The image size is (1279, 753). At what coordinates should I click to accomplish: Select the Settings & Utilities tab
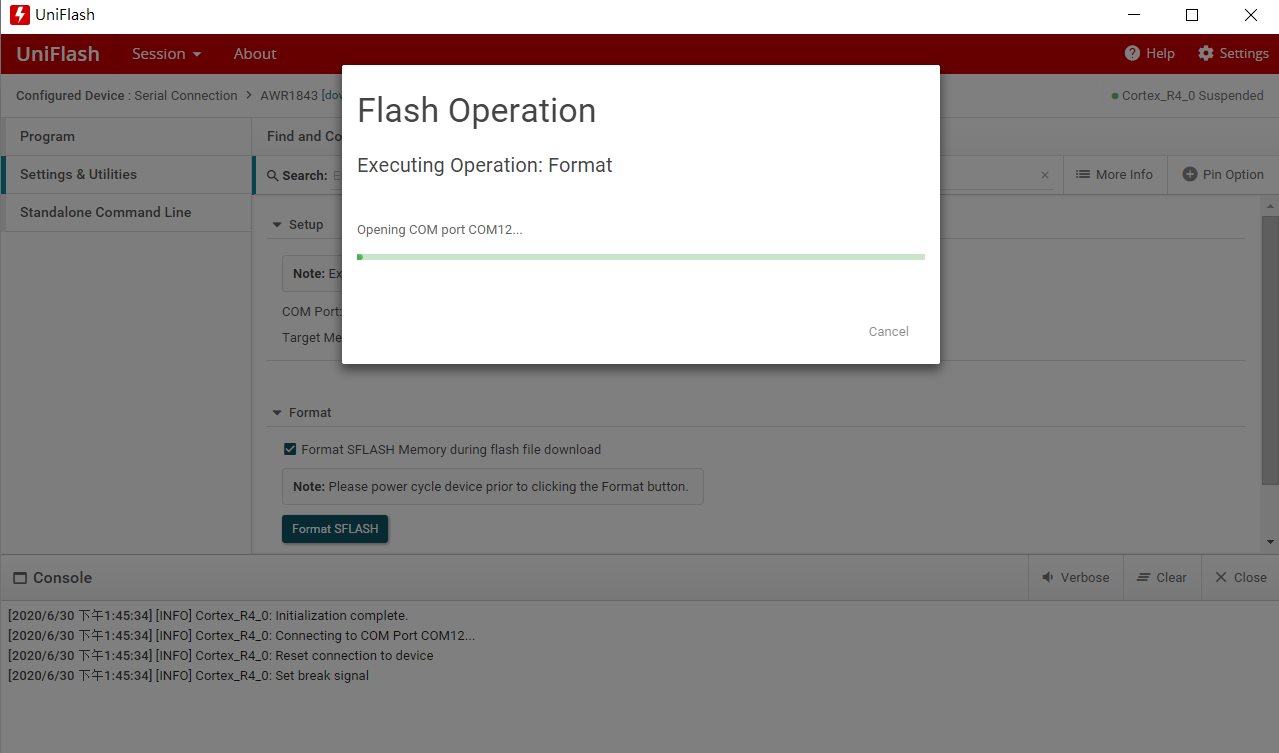coord(126,174)
